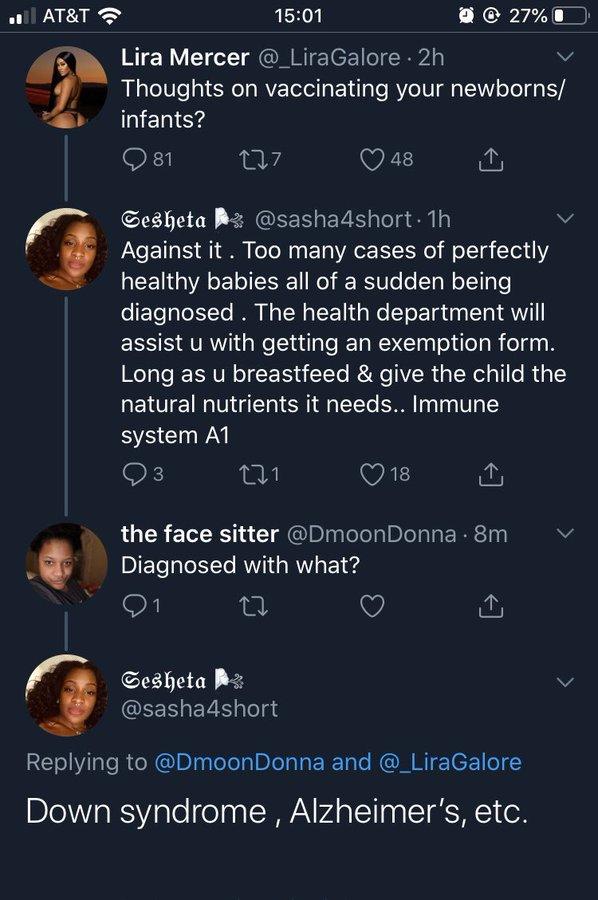The height and width of the screenshot is (900, 598).
Task: Tap the retweet icon on the face sitter's tweet
Action: tap(255, 606)
